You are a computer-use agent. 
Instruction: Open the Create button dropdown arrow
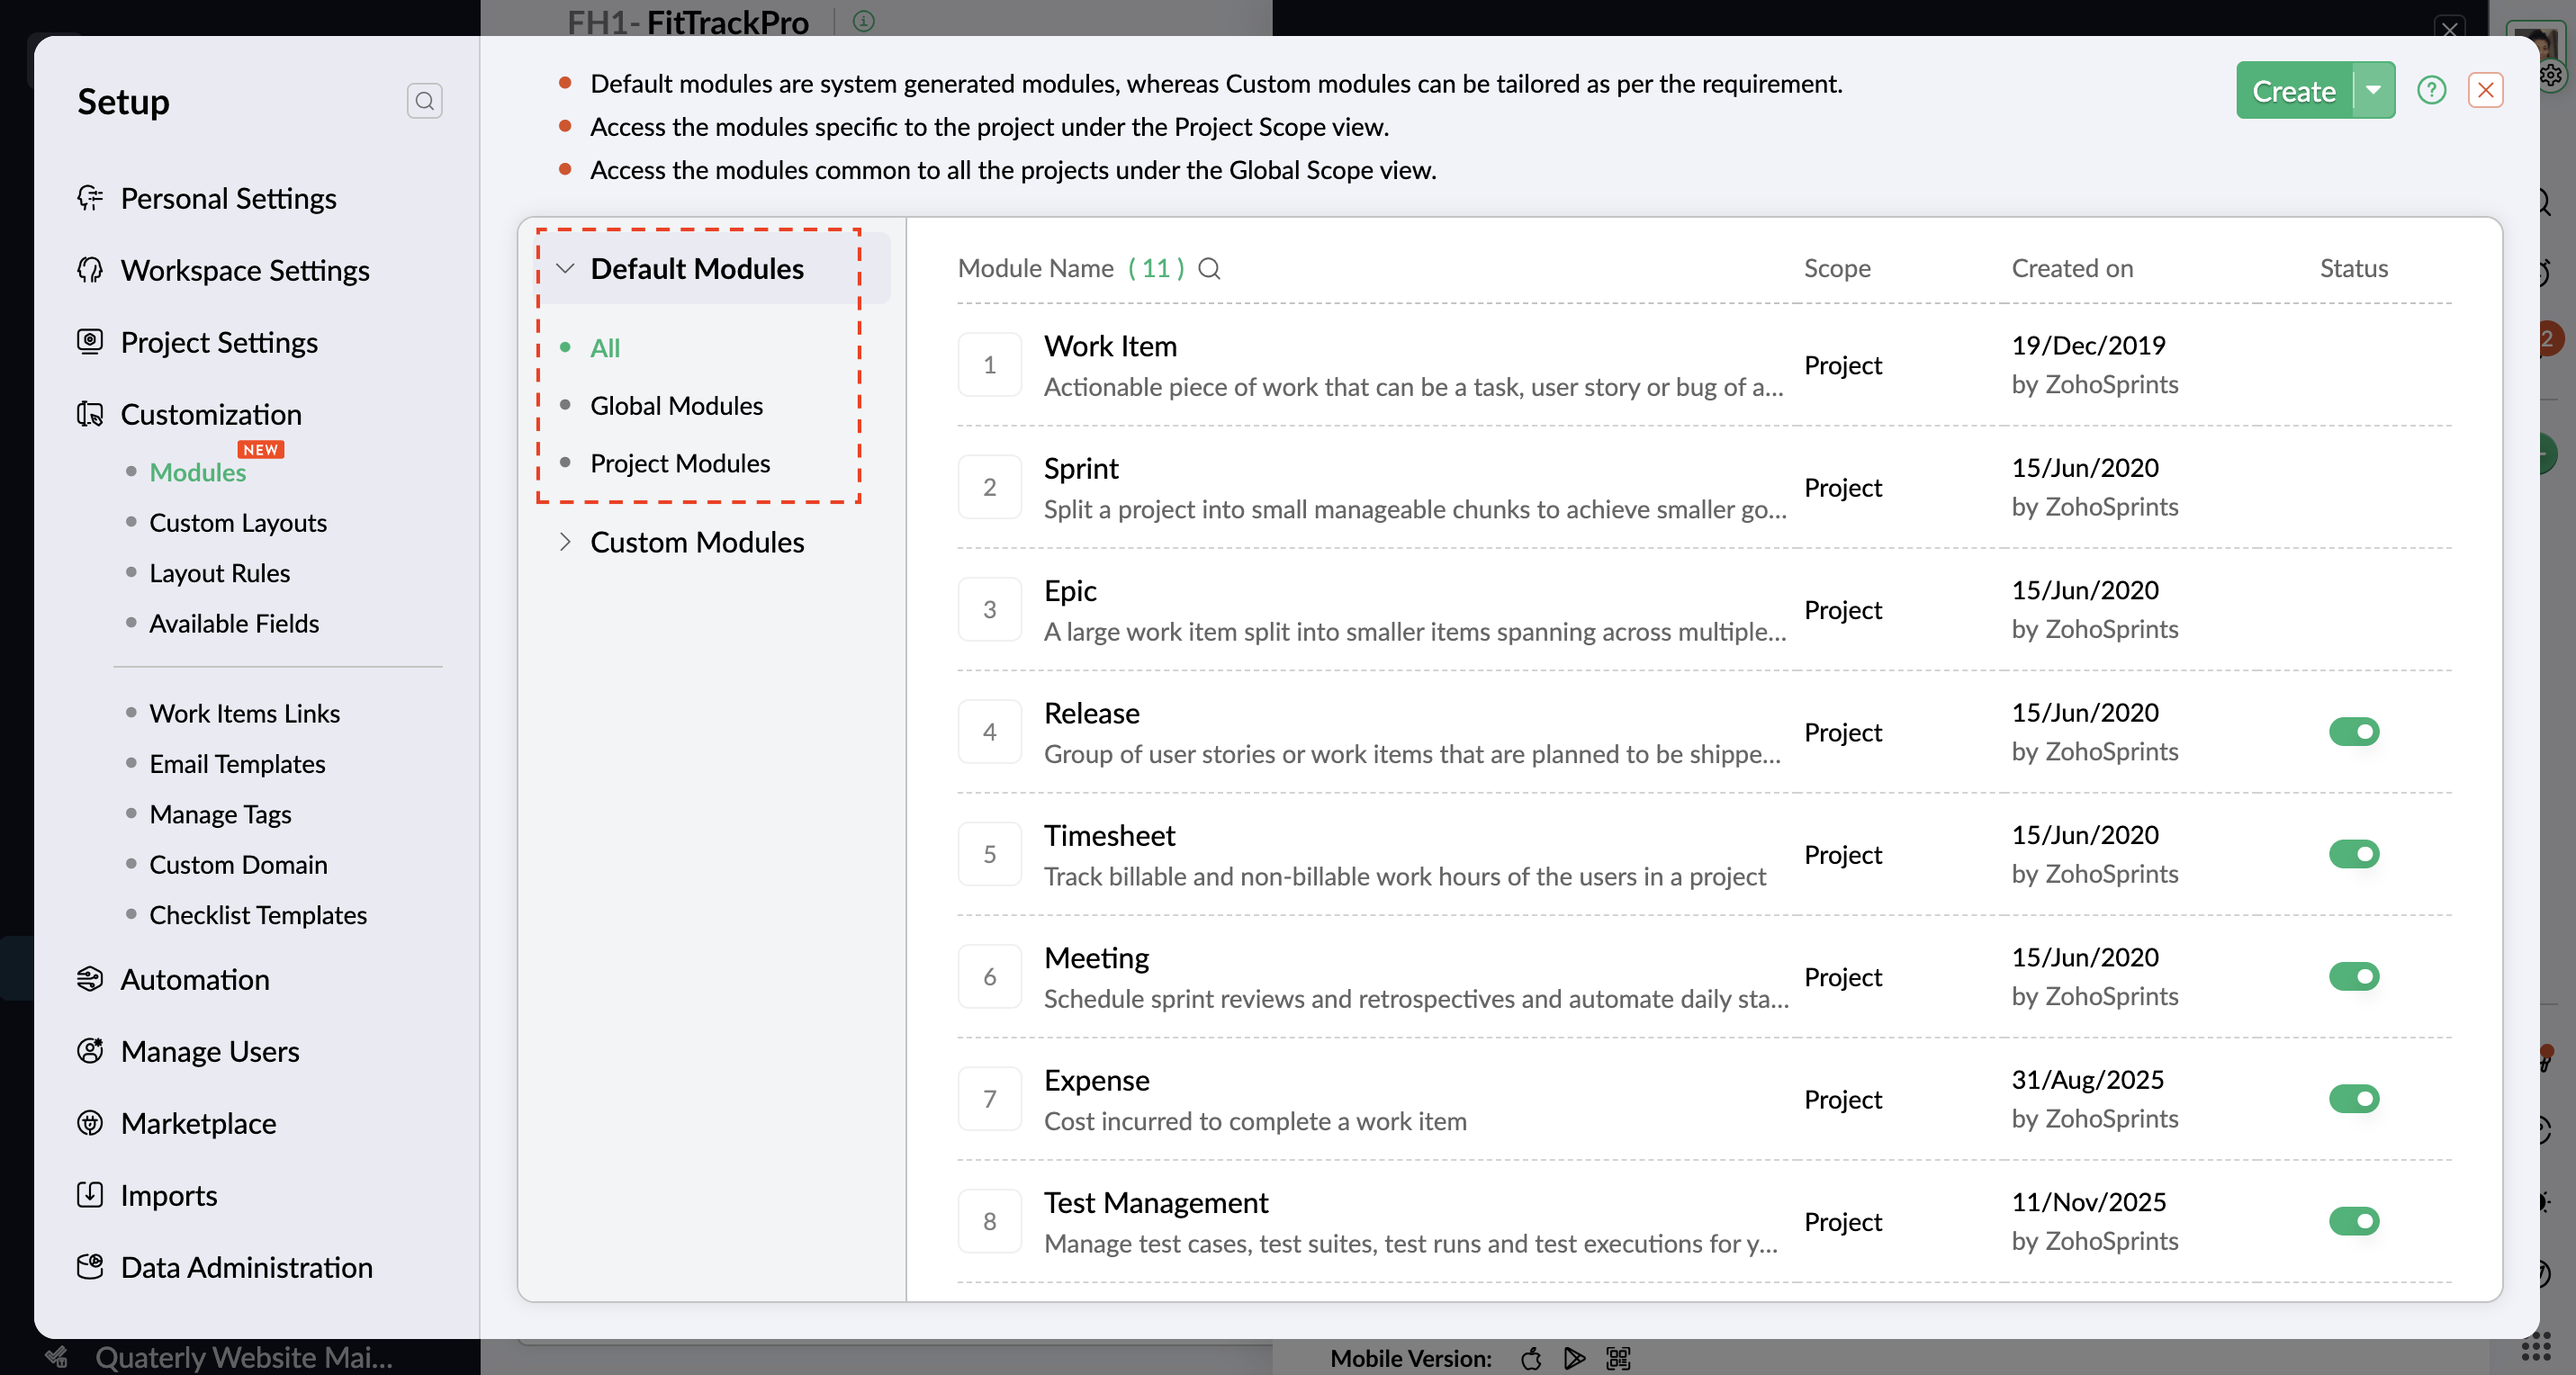coord(2373,91)
